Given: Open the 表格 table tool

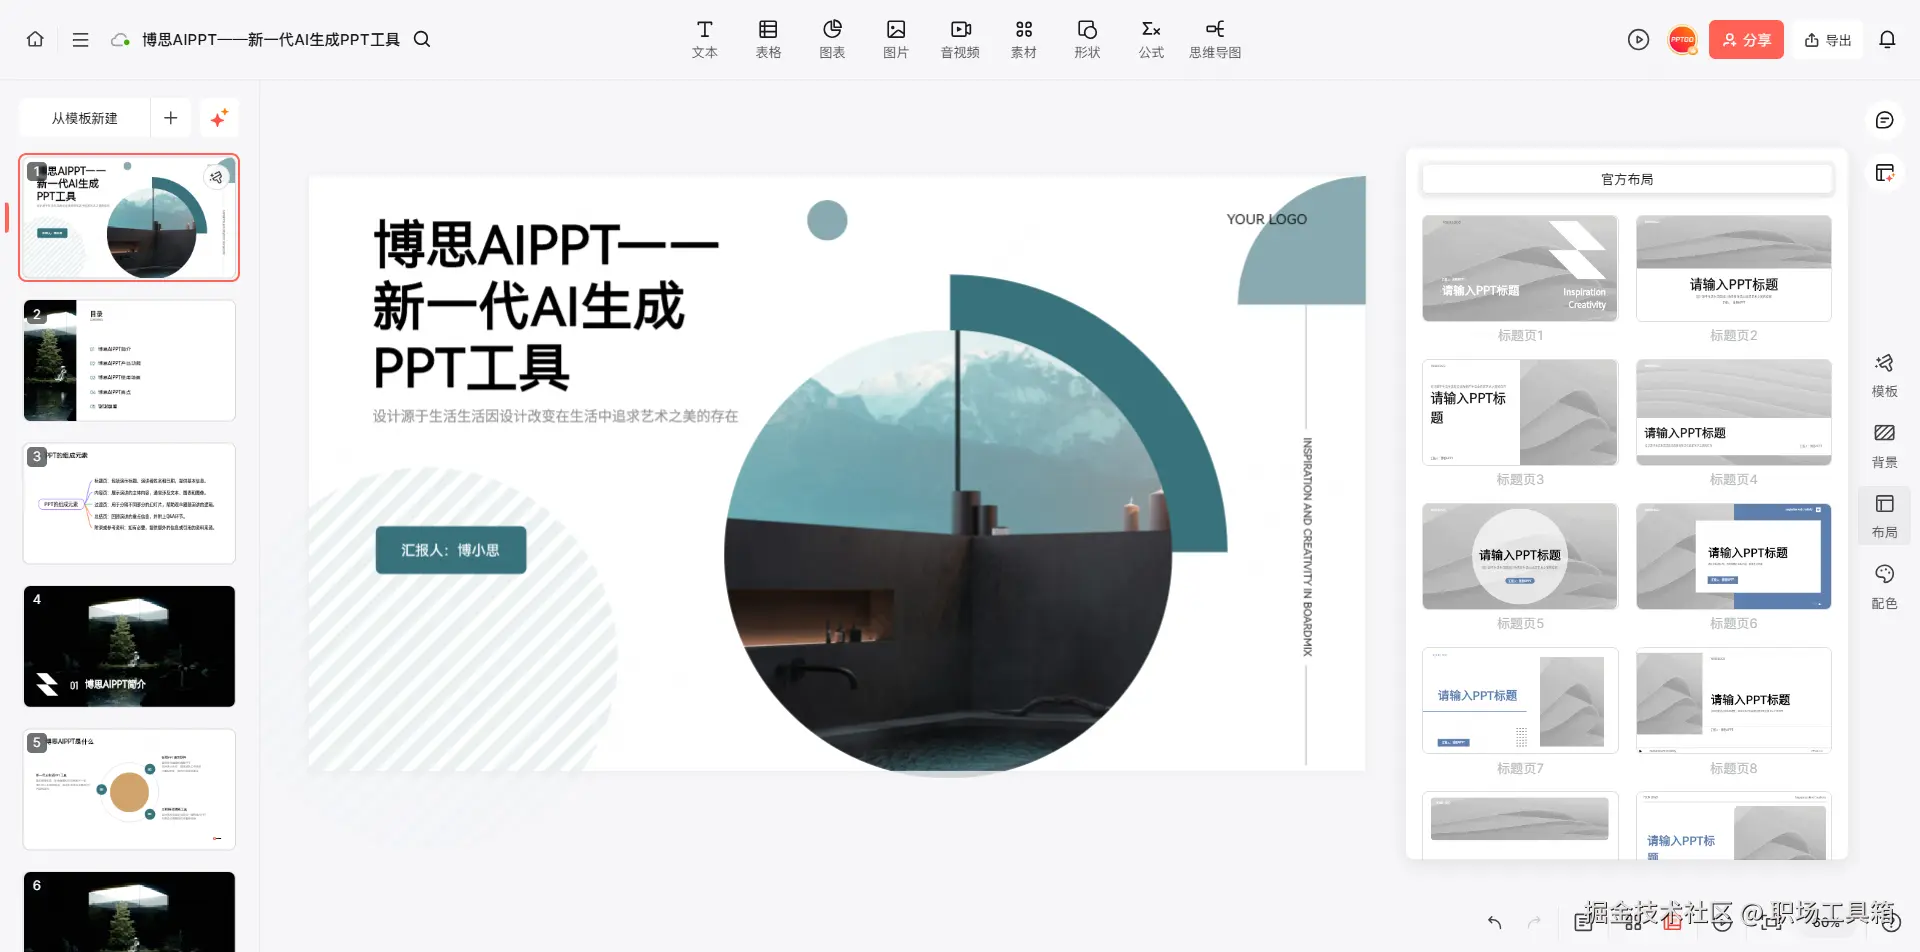Looking at the screenshot, I should pos(768,39).
